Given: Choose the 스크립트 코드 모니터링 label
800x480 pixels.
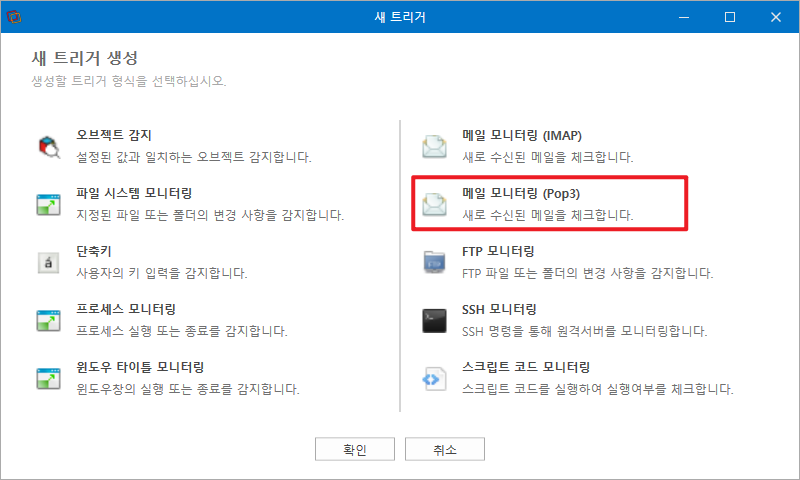Looking at the screenshot, I should [526, 367].
